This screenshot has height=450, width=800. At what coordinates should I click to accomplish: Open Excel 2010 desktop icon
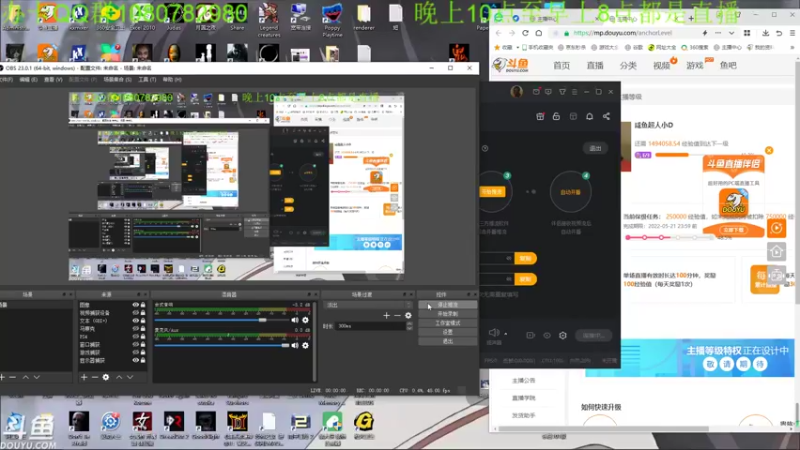point(142,16)
